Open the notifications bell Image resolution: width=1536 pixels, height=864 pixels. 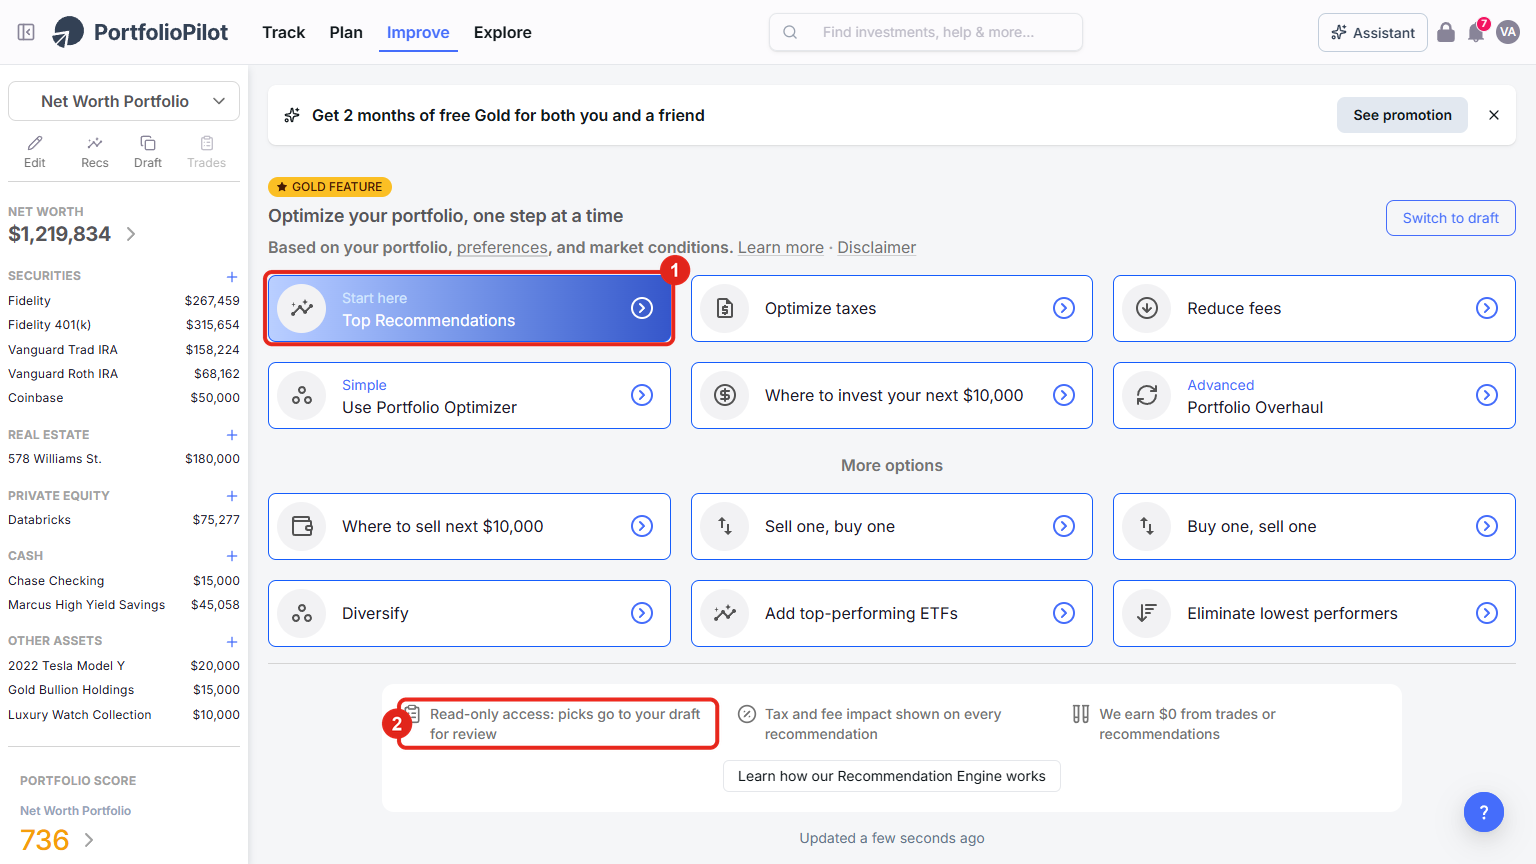pyautogui.click(x=1476, y=32)
